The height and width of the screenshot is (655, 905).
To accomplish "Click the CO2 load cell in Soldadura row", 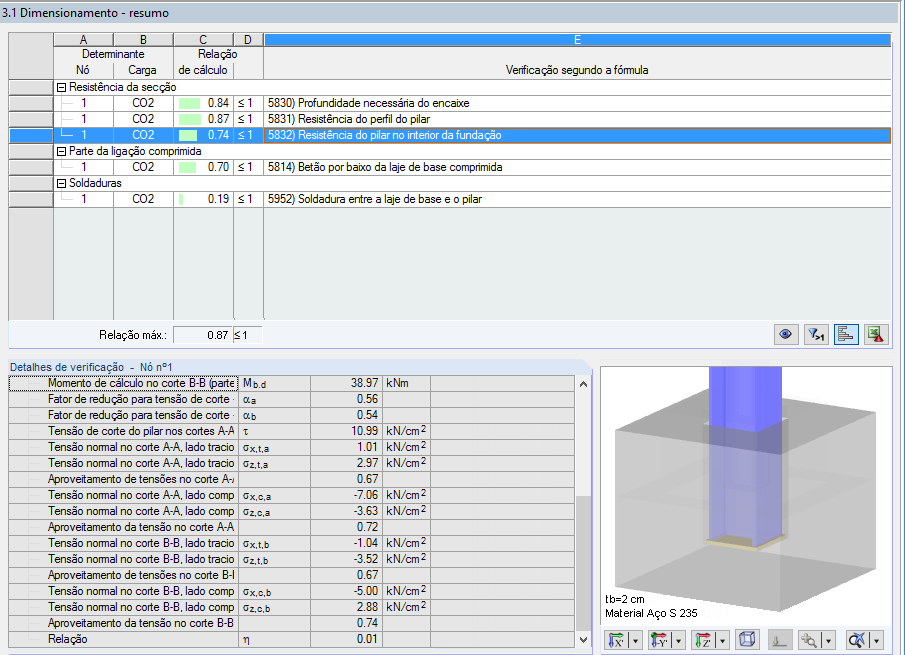I will coord(143,199).
